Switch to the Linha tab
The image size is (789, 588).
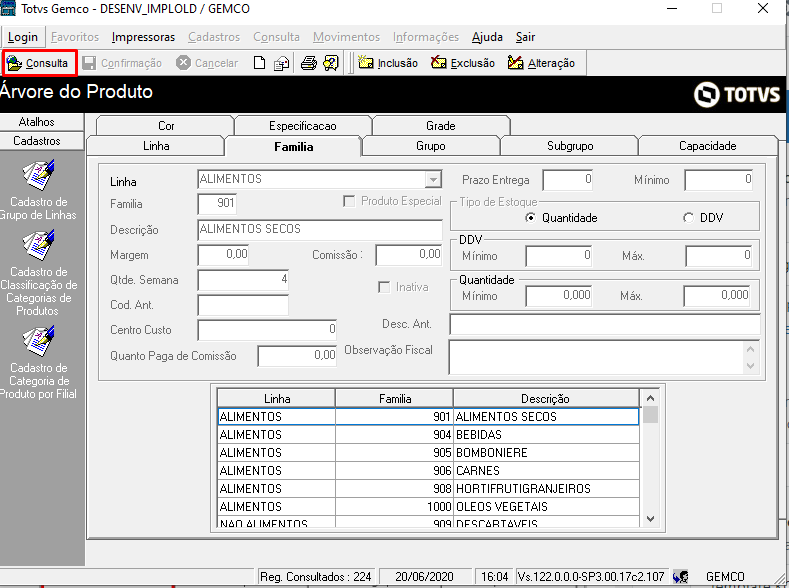click(156, 146)
